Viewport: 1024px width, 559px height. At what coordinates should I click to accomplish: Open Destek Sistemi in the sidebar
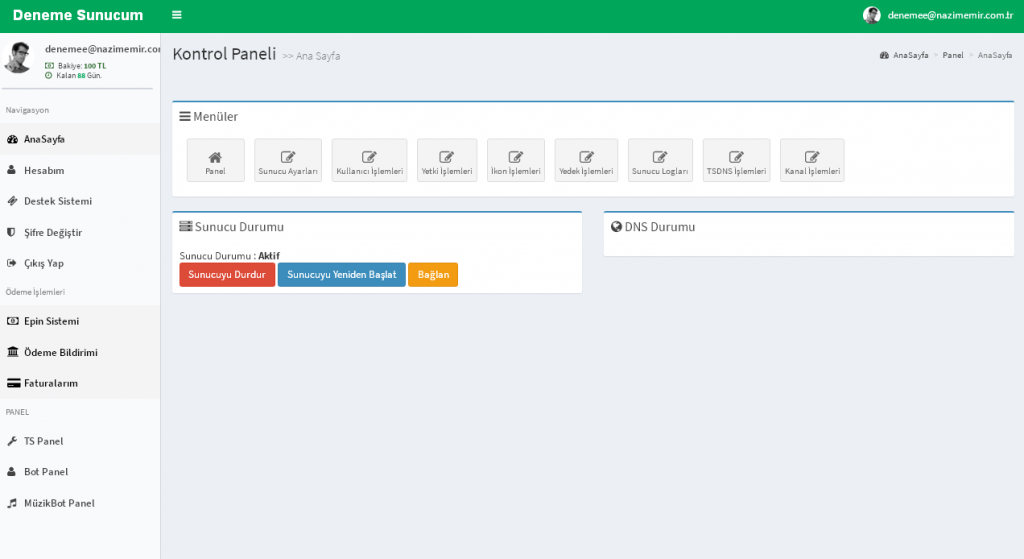[x=80, y=201]
